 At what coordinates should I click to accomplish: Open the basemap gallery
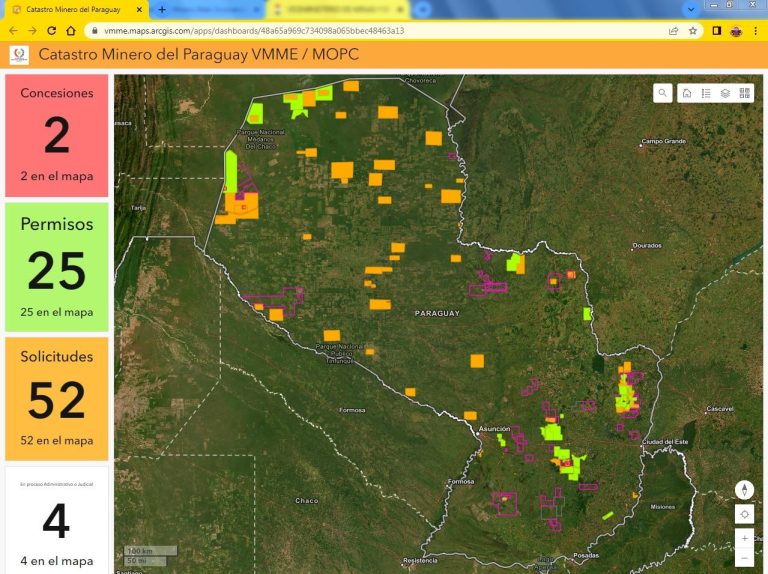coord(744,93)
